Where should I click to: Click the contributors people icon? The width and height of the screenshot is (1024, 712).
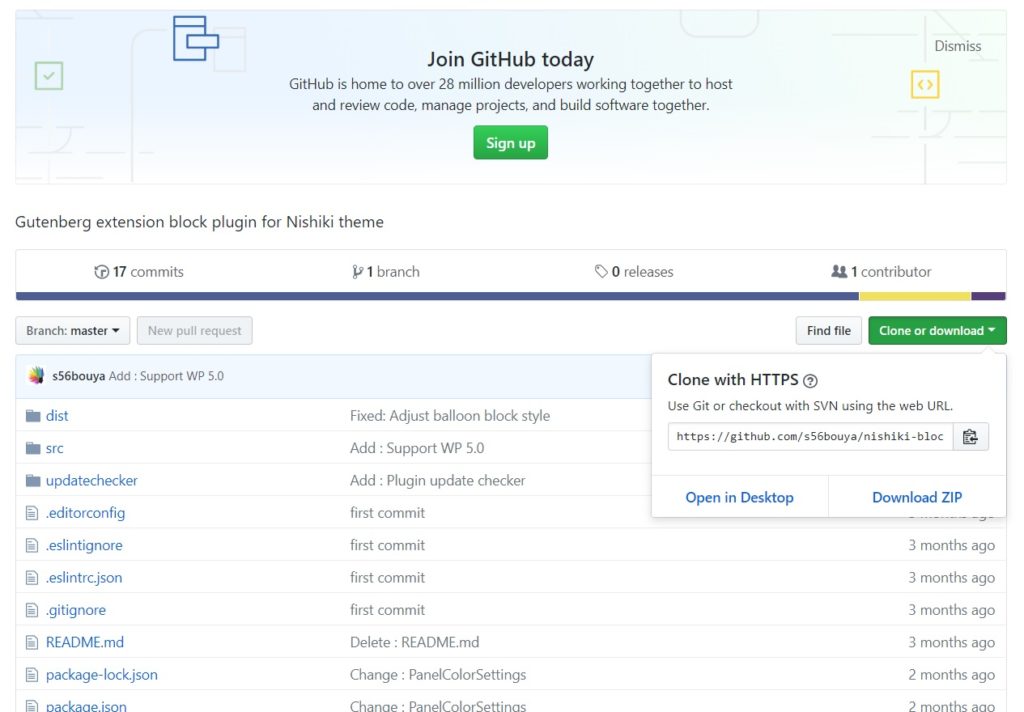click(839, 271)
